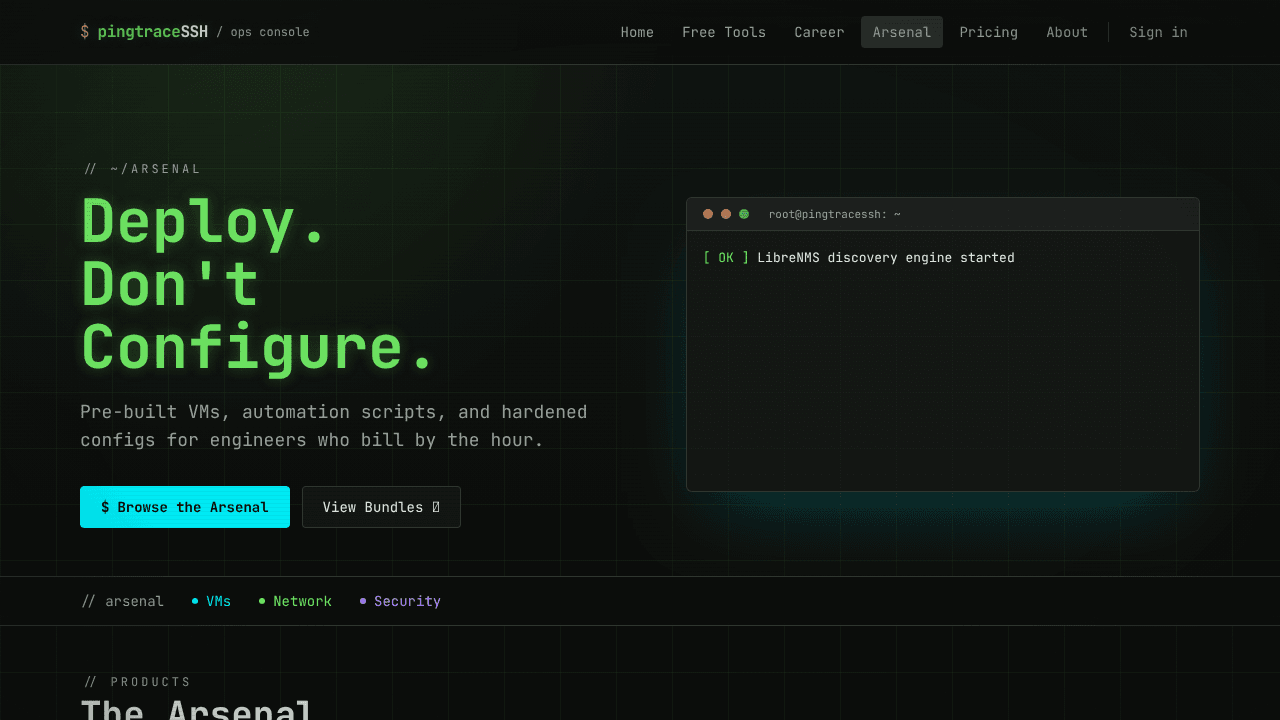
Task: Select the cyan VMs filter dot
Action: click(195, 601)
